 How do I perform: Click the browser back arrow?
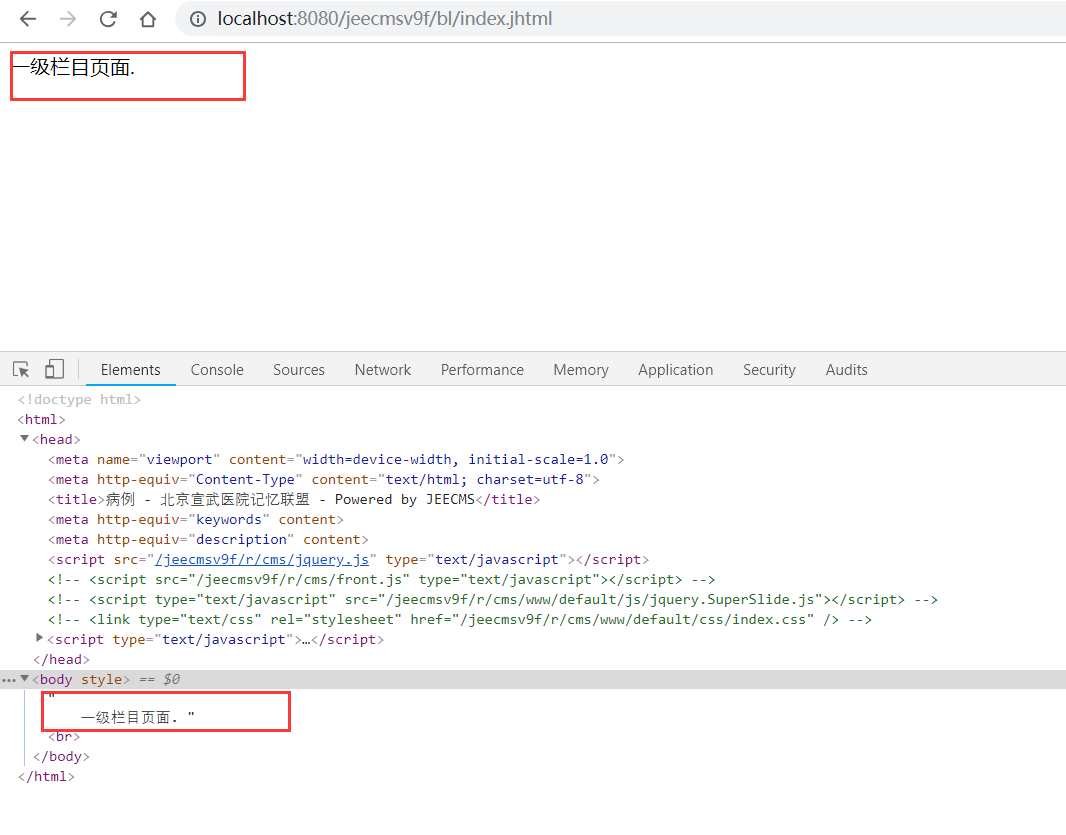click(28, 19)
